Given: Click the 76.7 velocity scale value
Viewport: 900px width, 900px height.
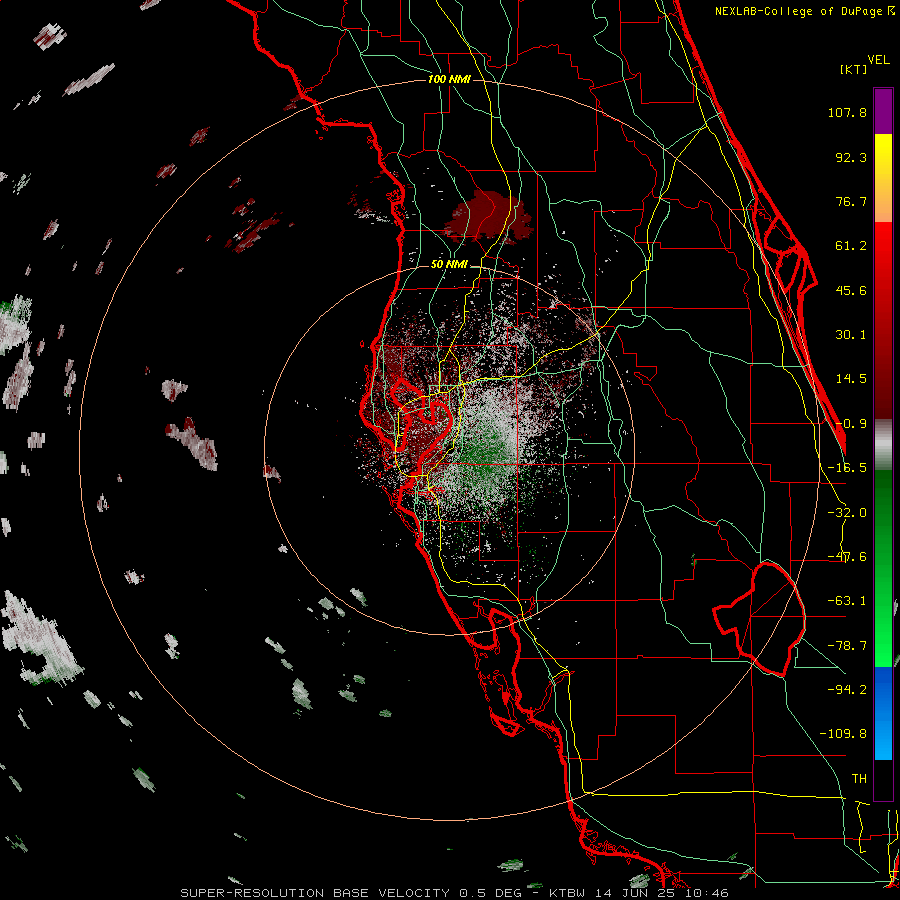Looking at the screenshot, I should pos(851,201).
